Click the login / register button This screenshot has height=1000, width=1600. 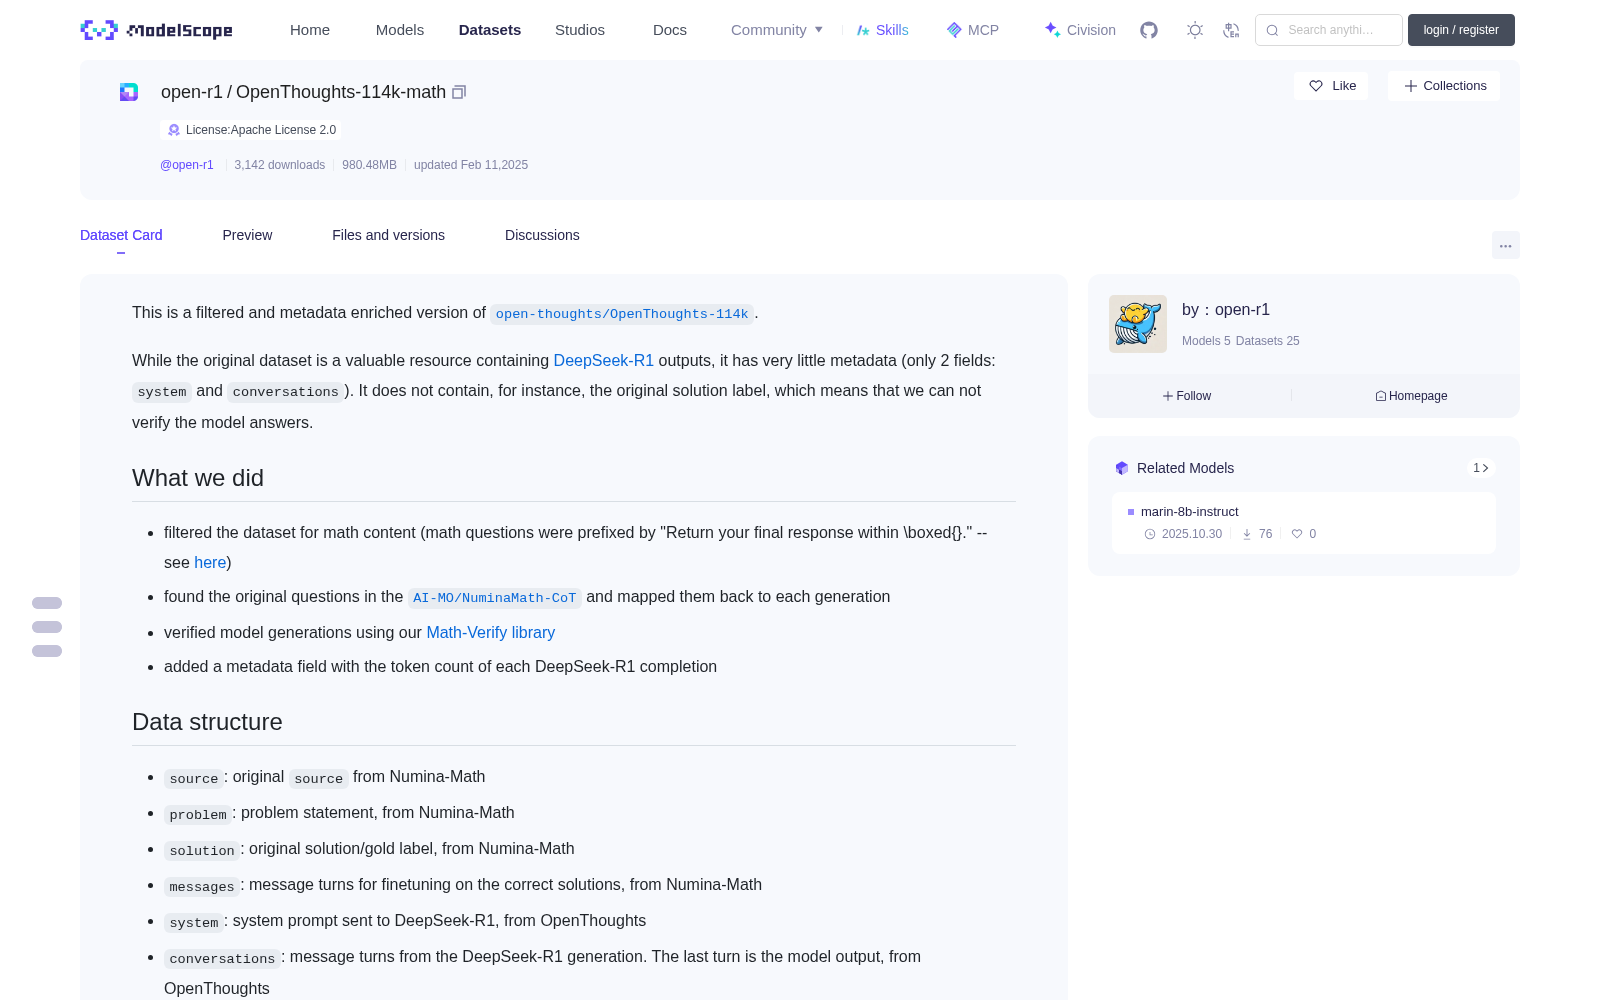point(1461,30)
